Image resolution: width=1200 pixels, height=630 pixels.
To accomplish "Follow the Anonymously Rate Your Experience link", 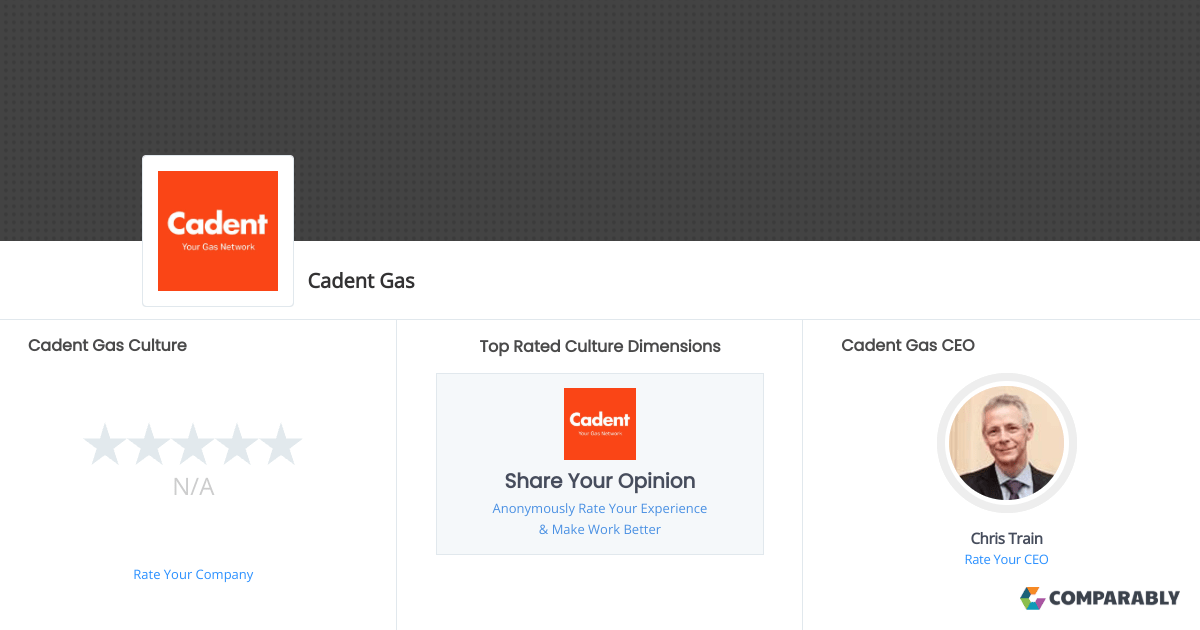I will point(600,509).
